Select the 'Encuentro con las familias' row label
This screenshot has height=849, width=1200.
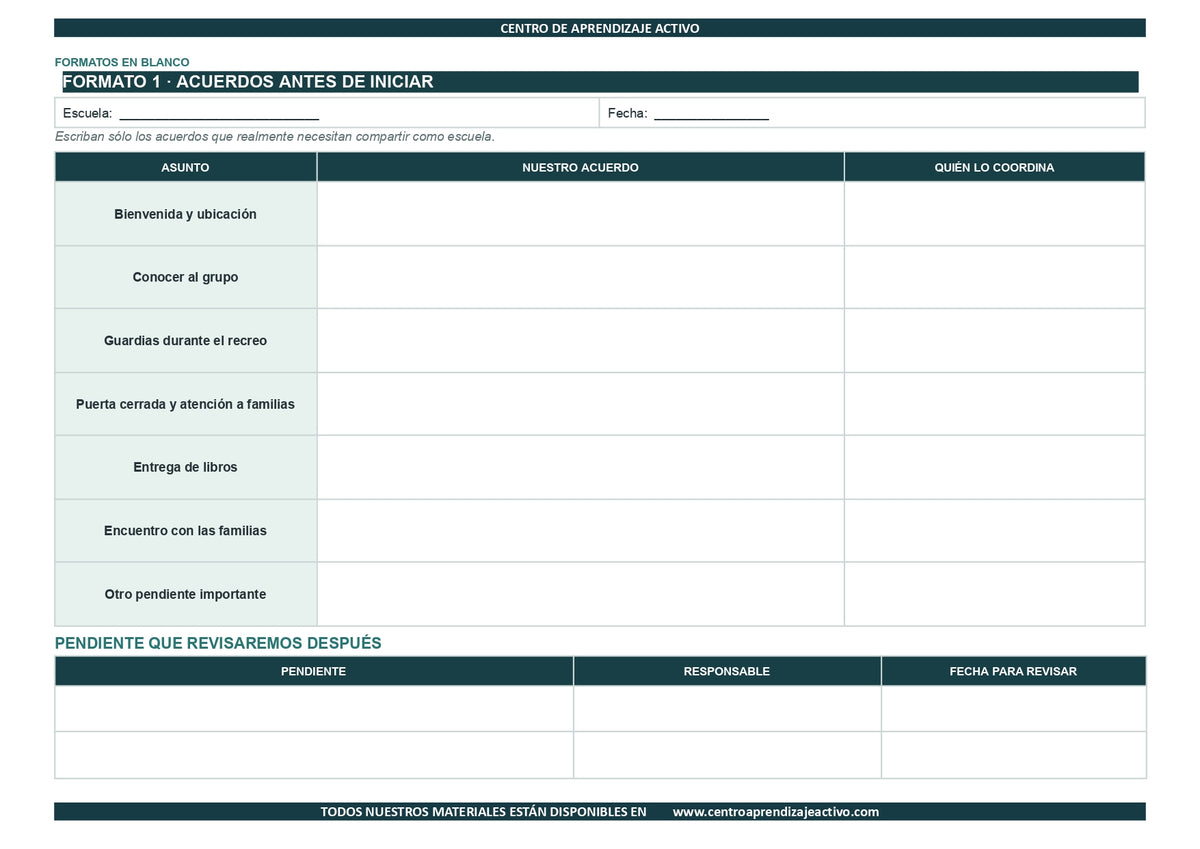[186, 531]
